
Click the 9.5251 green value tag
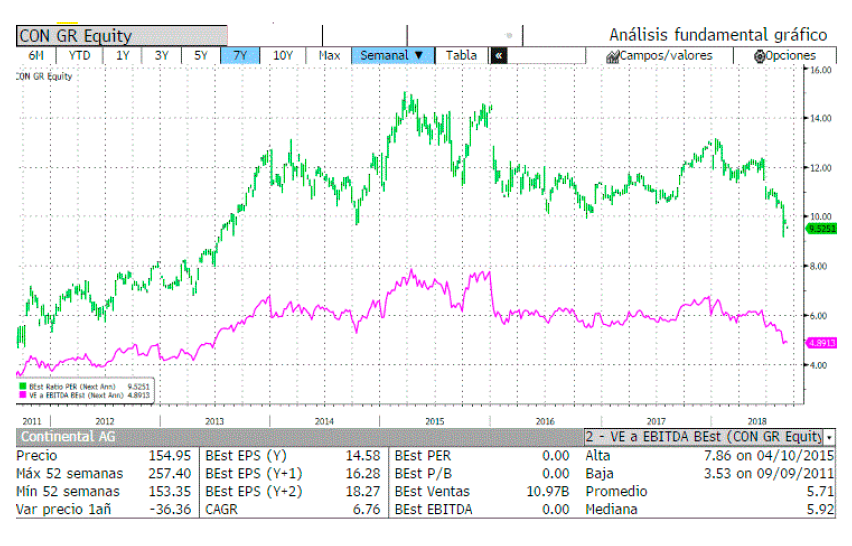pyautogui.click(x=824, y=229)
